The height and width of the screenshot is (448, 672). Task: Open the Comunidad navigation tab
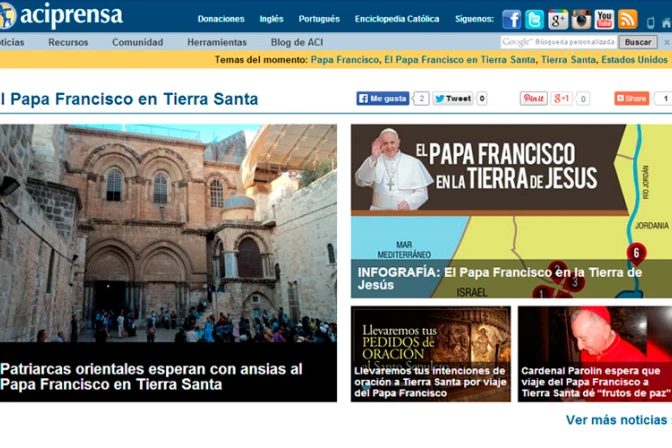coord(137,42)
